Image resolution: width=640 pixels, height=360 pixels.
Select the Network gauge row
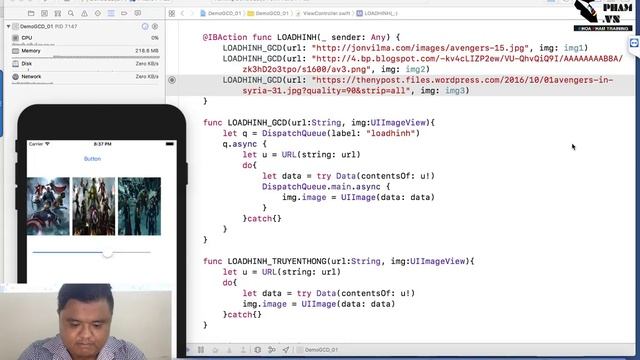pos(85,77)
